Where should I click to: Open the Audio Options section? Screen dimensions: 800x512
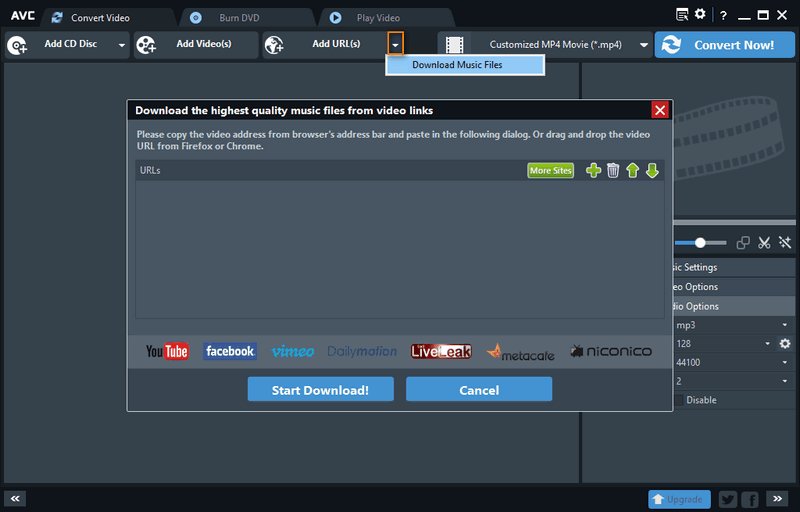734,306
